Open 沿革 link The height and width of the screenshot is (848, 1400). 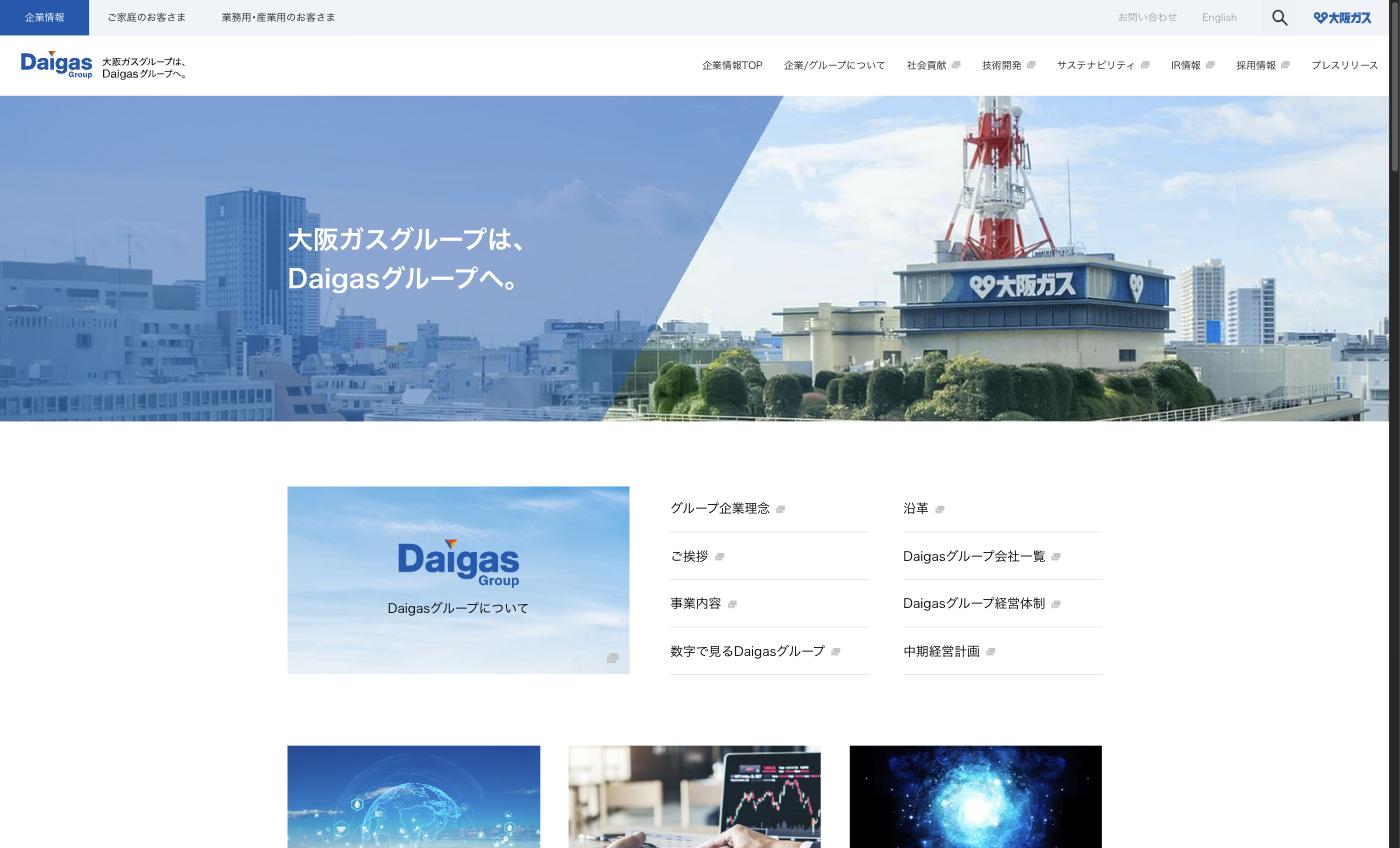pyautogui.click(x=916, y=508)
